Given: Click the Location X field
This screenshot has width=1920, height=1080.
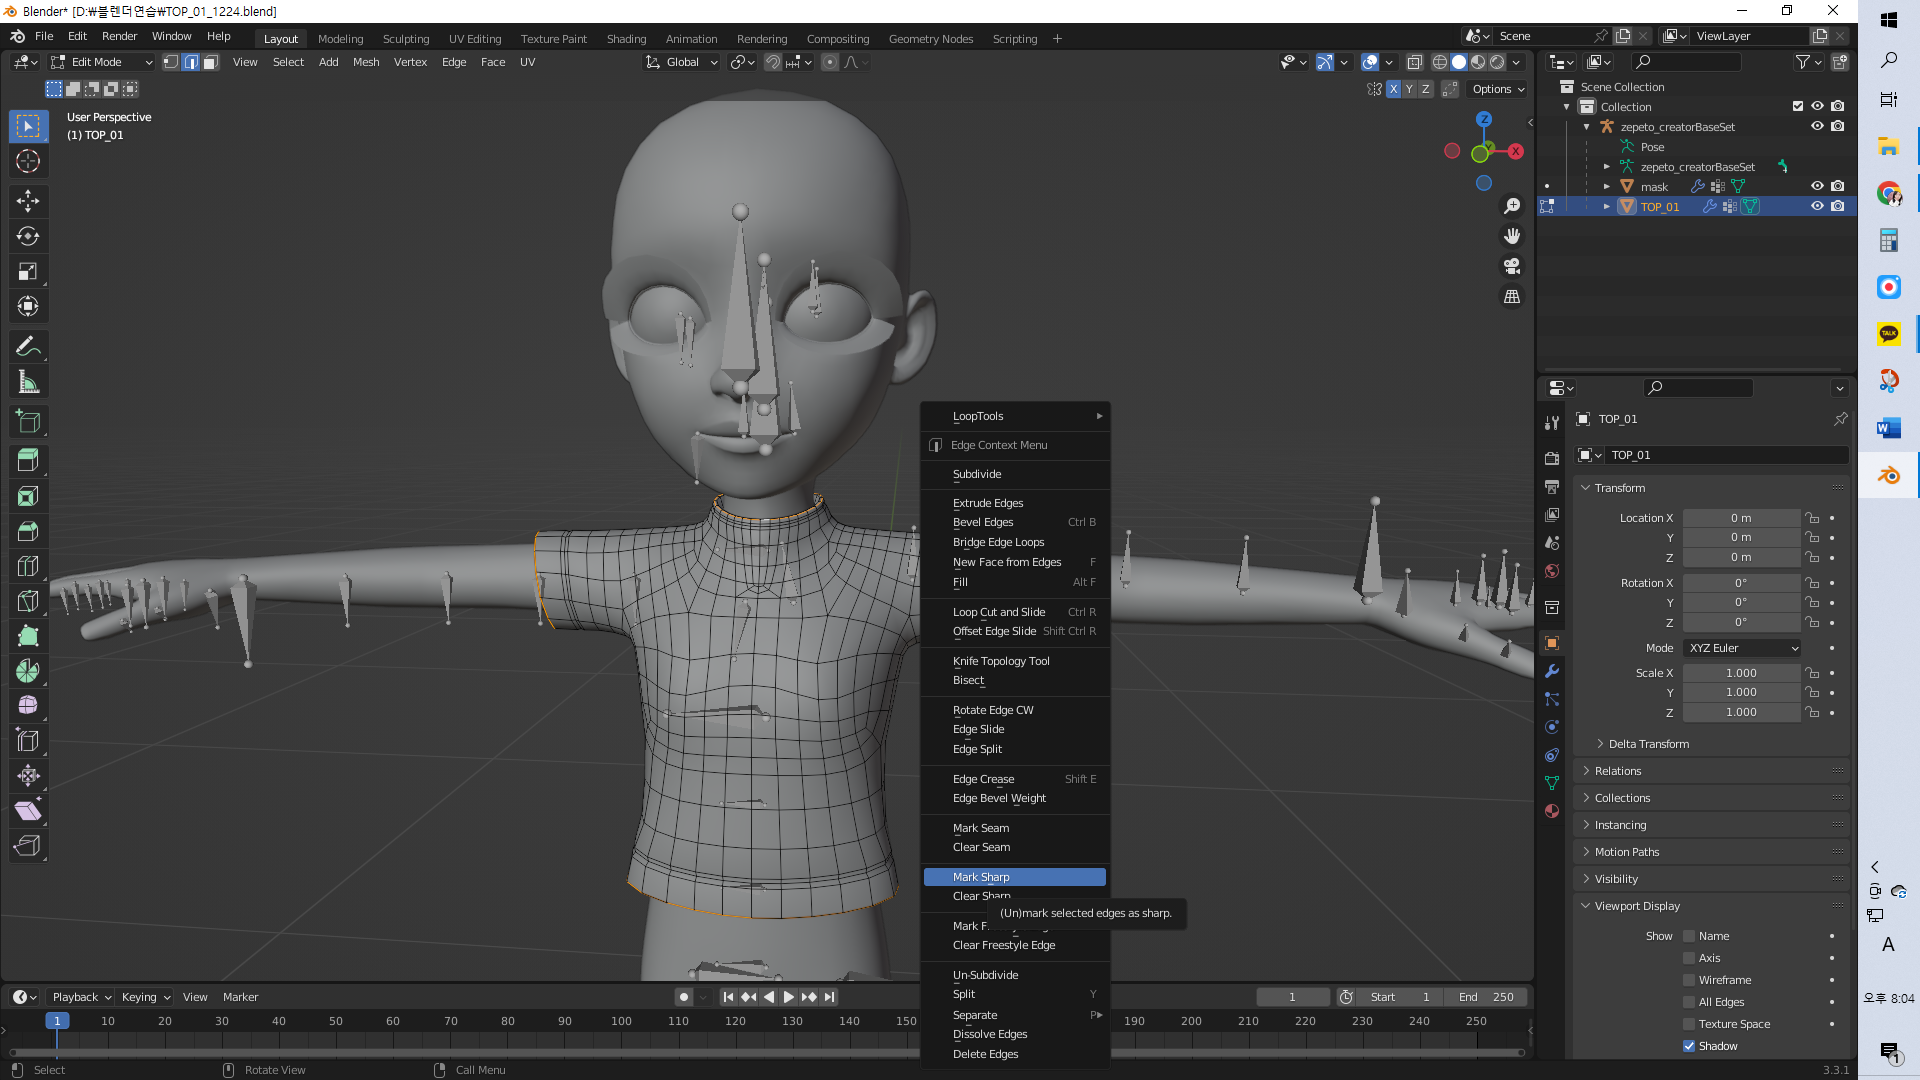Looking at the screenshot, I should [x=1740, y=518].
